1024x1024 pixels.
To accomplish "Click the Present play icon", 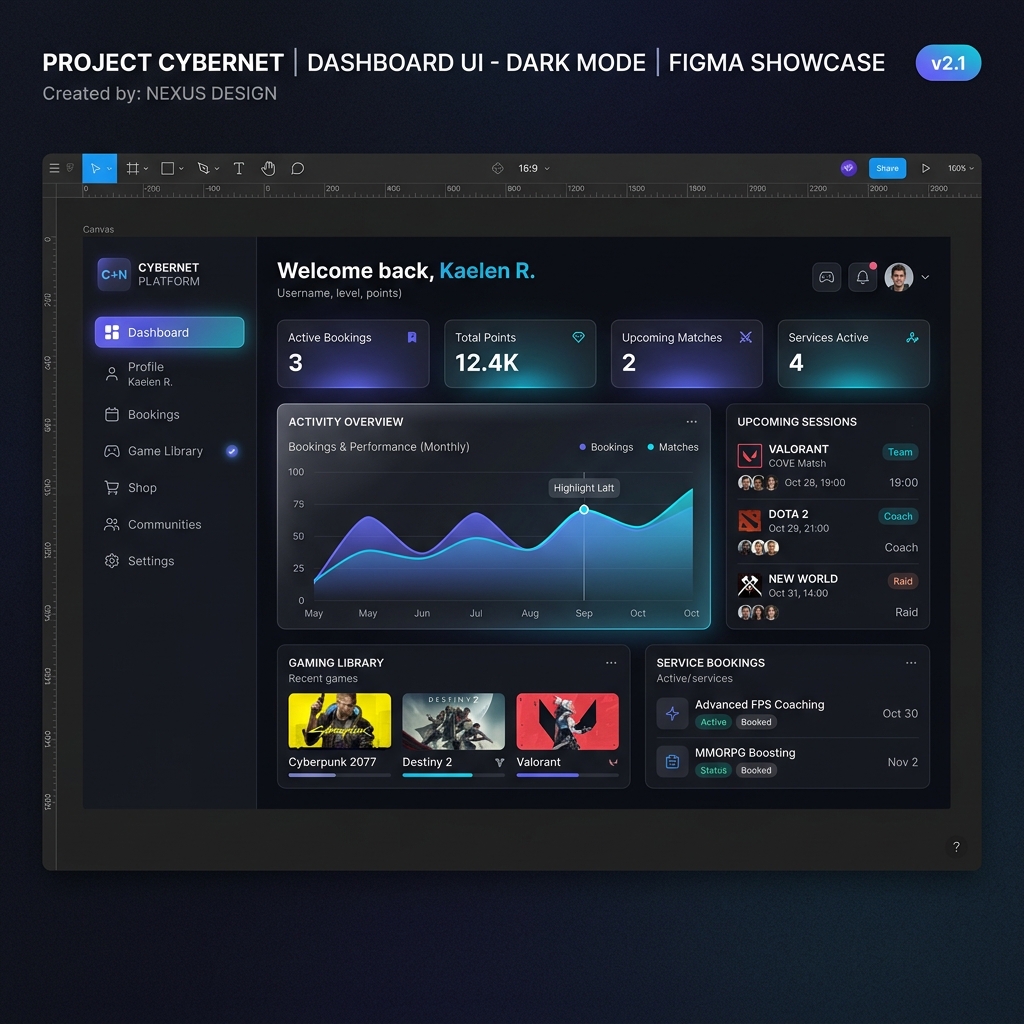I will tap(925, 168).
